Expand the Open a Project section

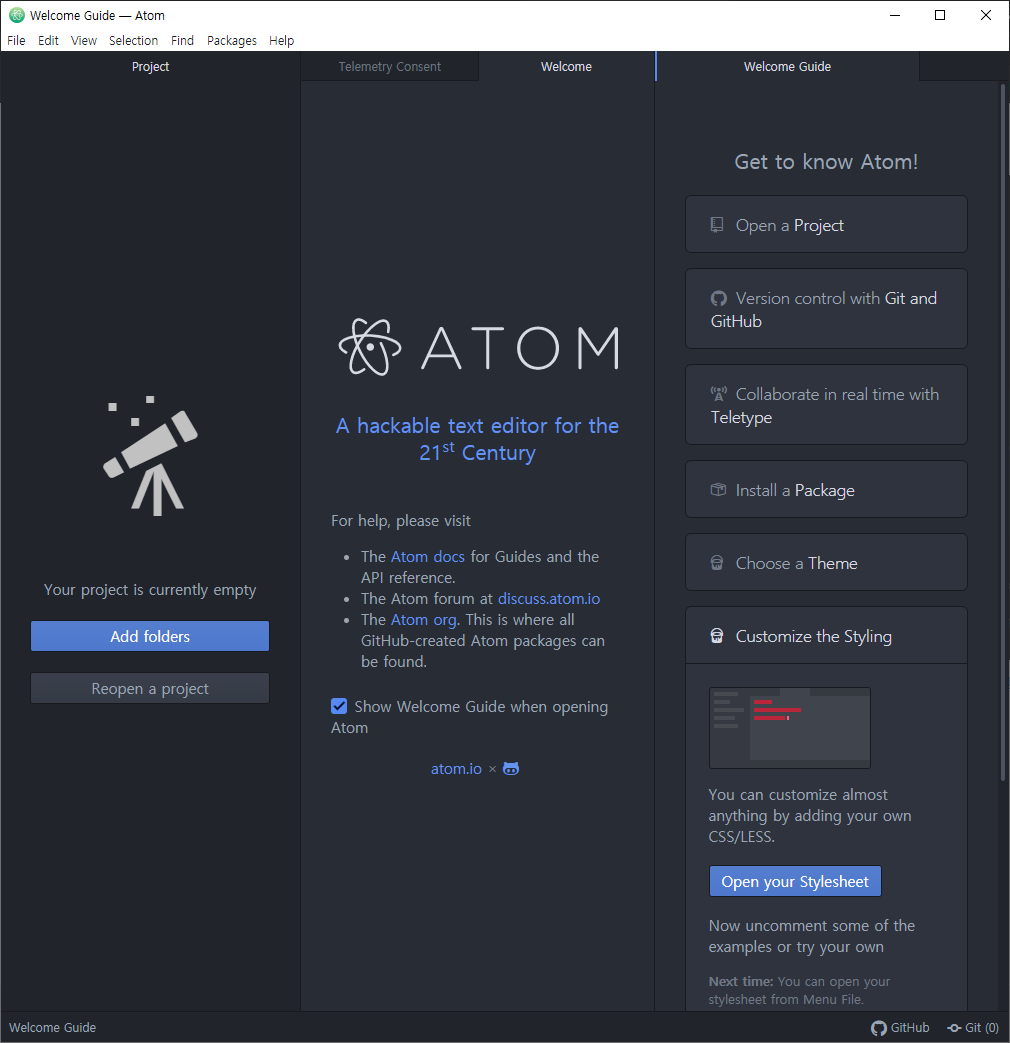tap(826, 225)
